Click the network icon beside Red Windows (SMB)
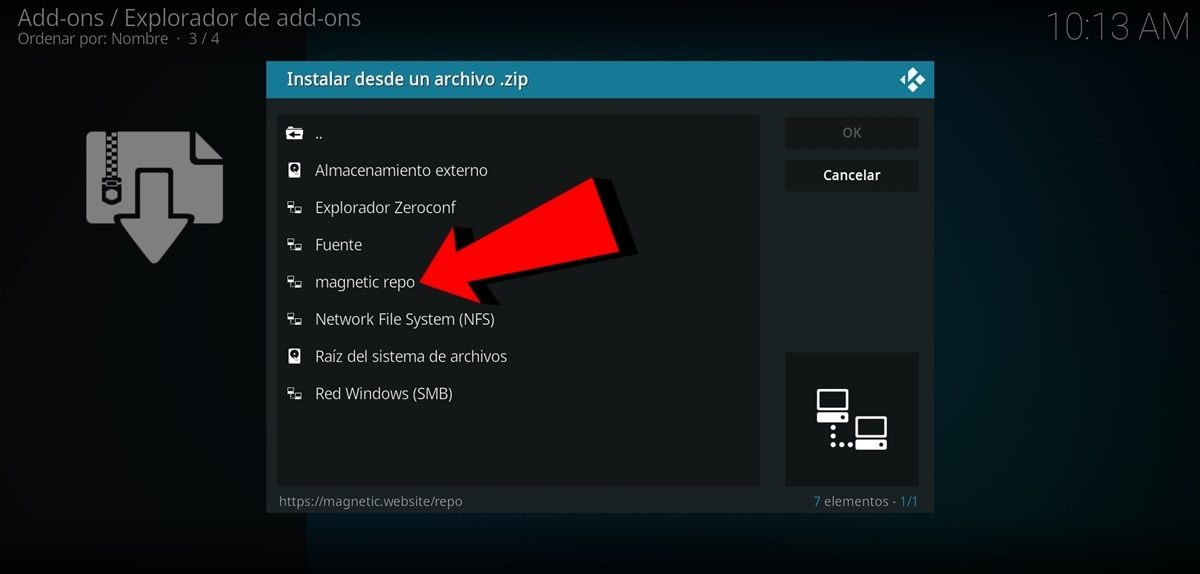 tap(294, 394)
